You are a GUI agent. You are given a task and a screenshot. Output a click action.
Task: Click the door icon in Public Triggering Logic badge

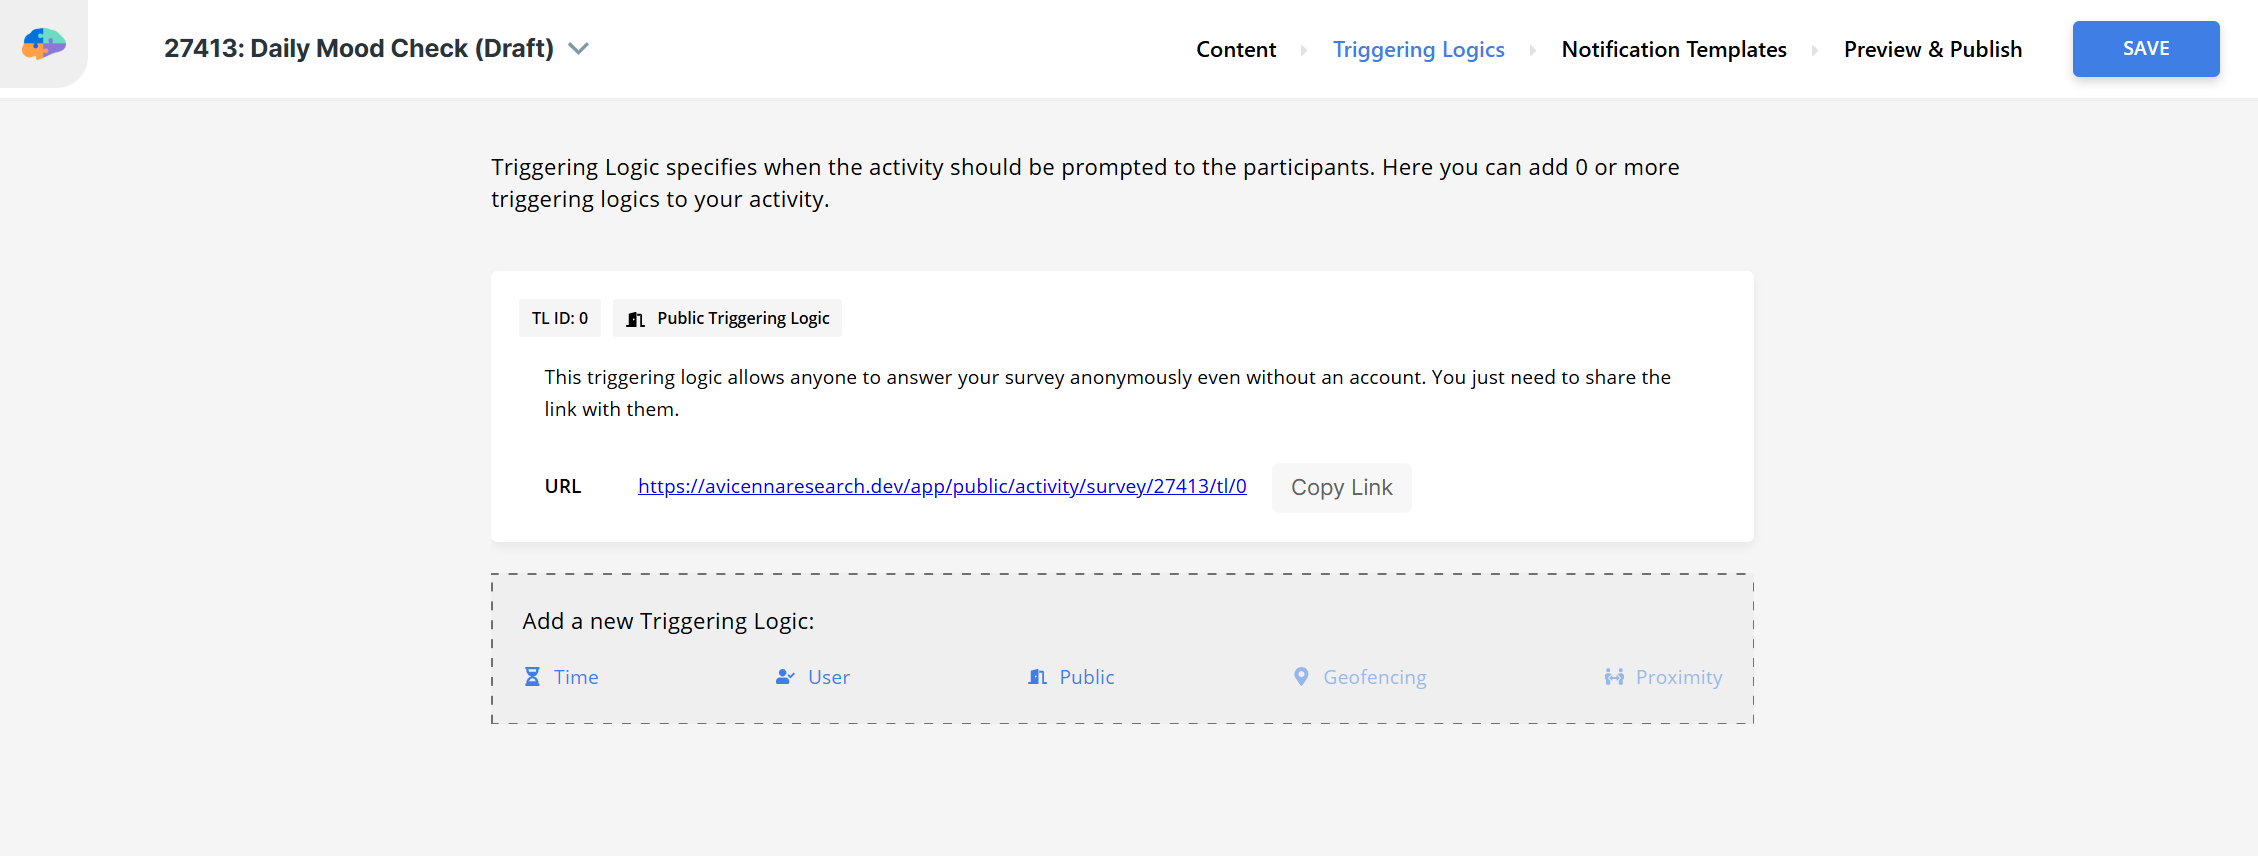[x=635, y=319]
